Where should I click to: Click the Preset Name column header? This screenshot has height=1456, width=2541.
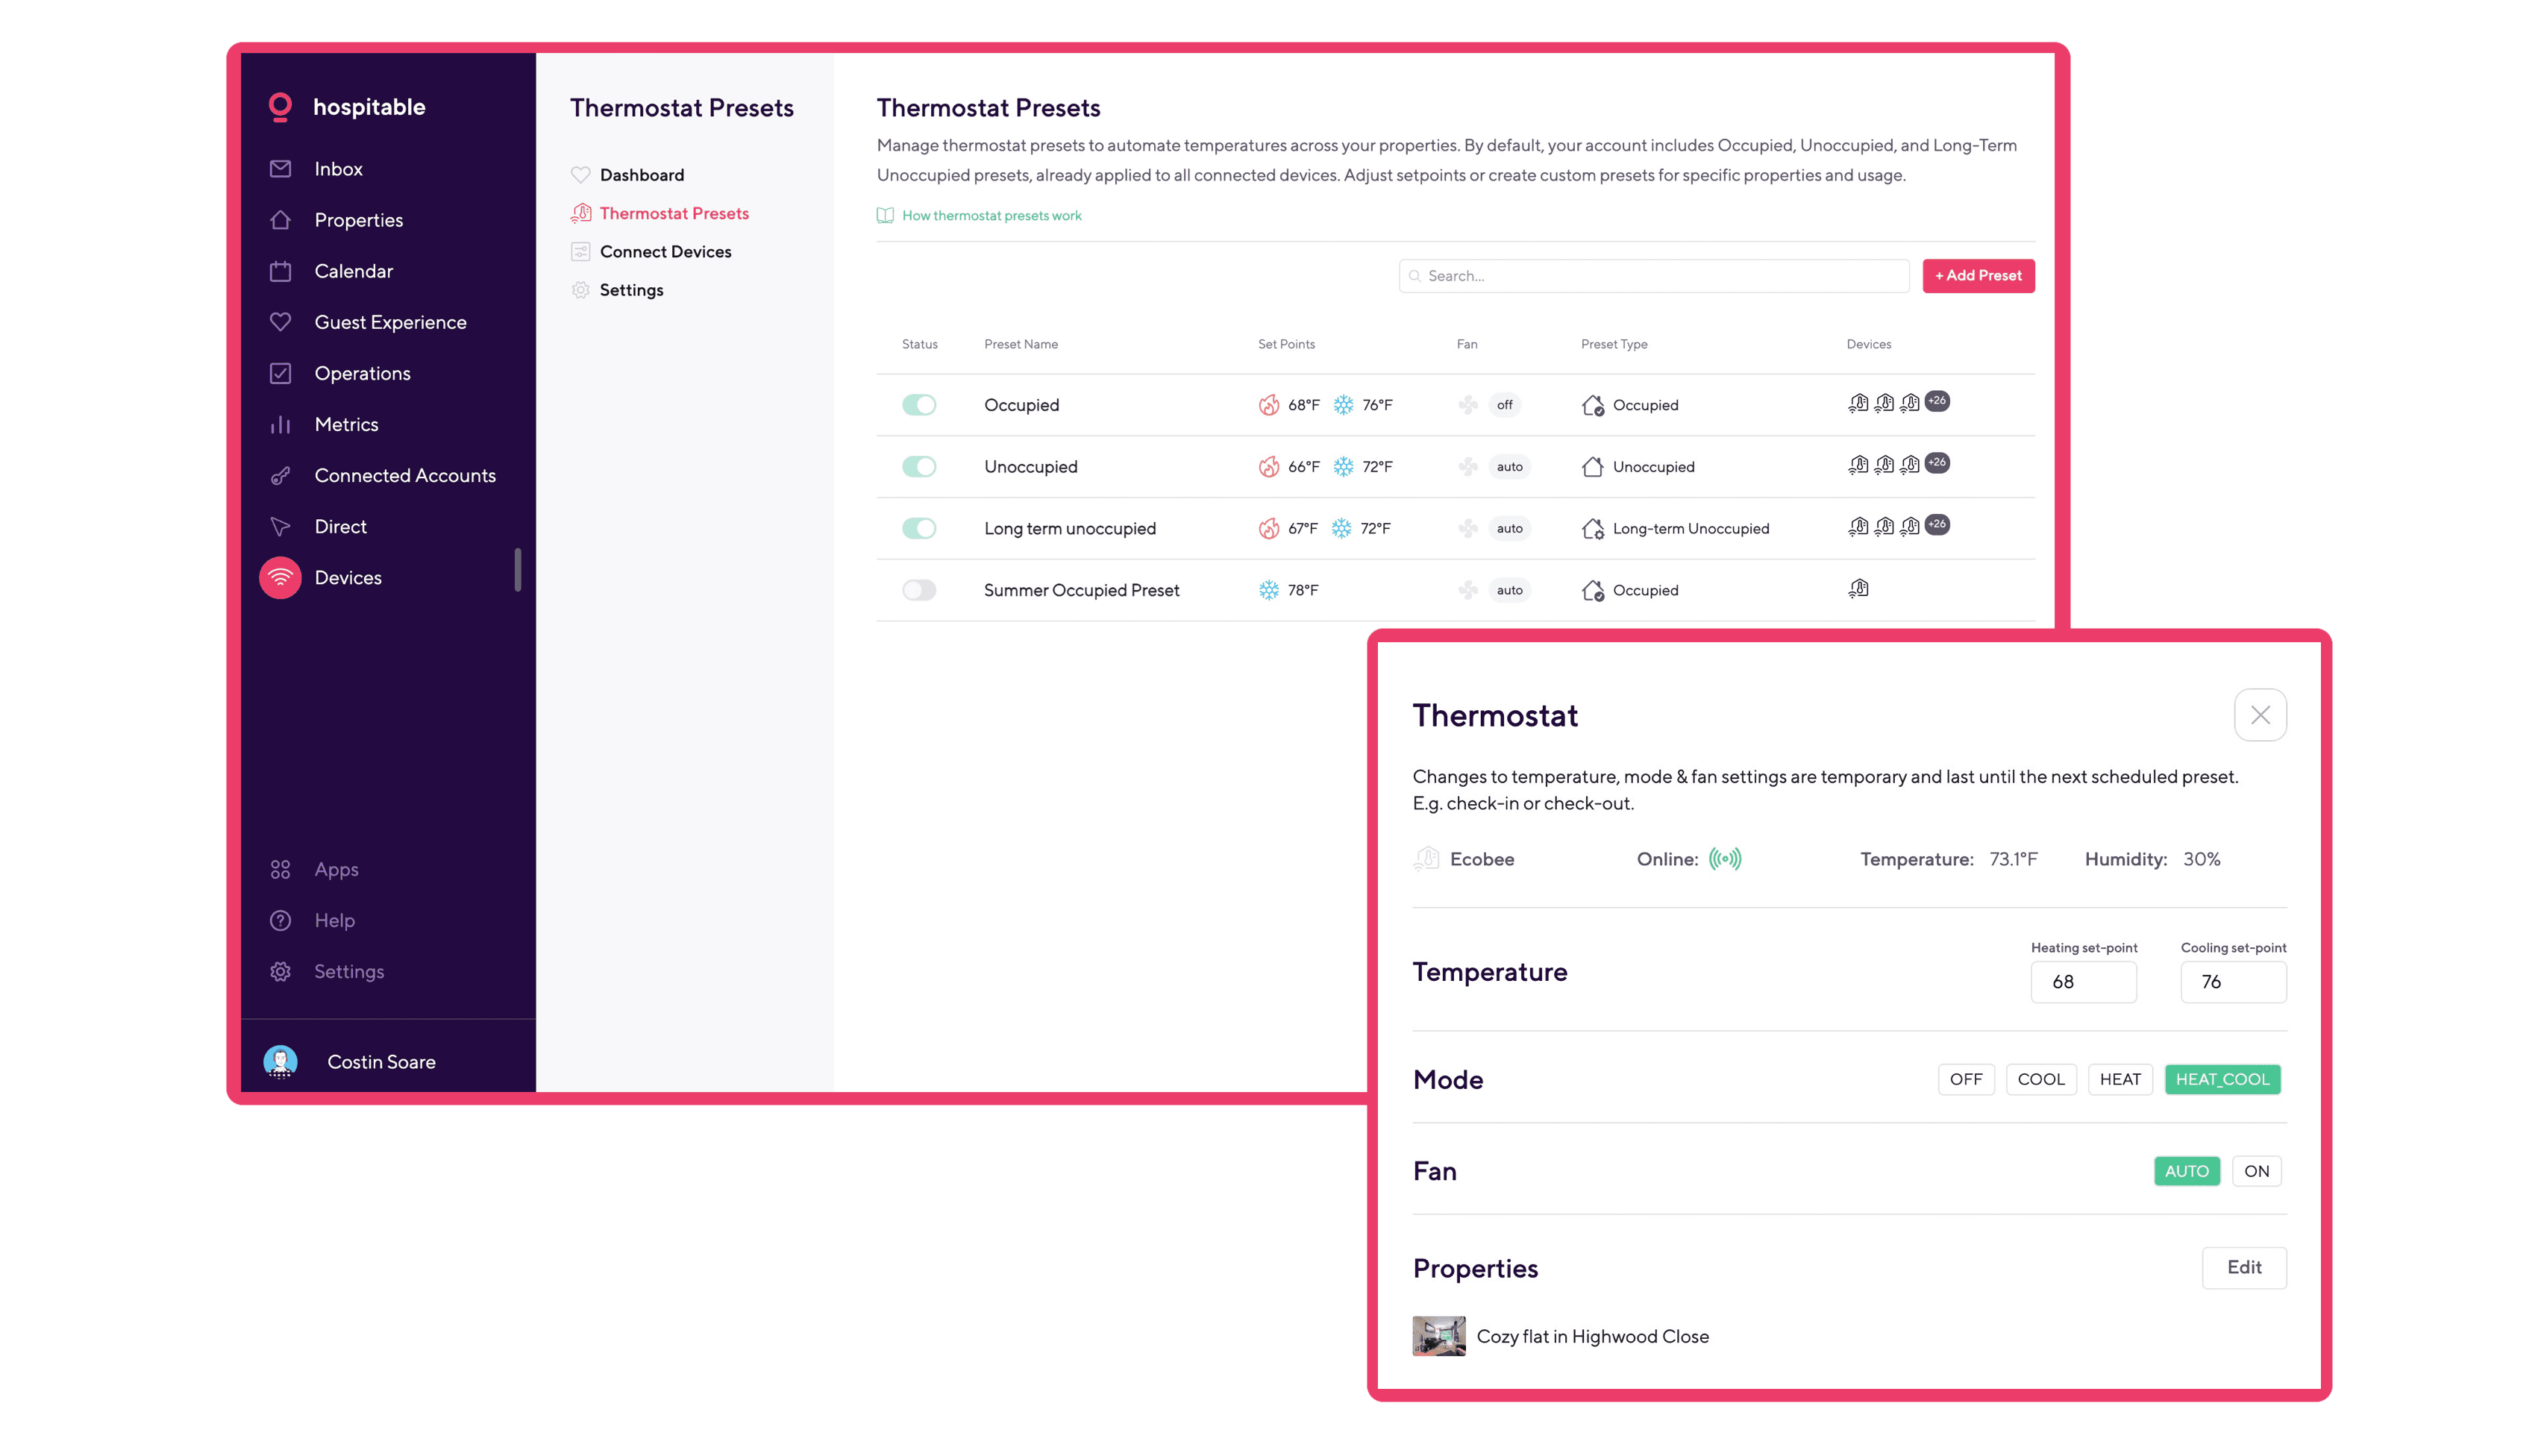point(1020,344)
